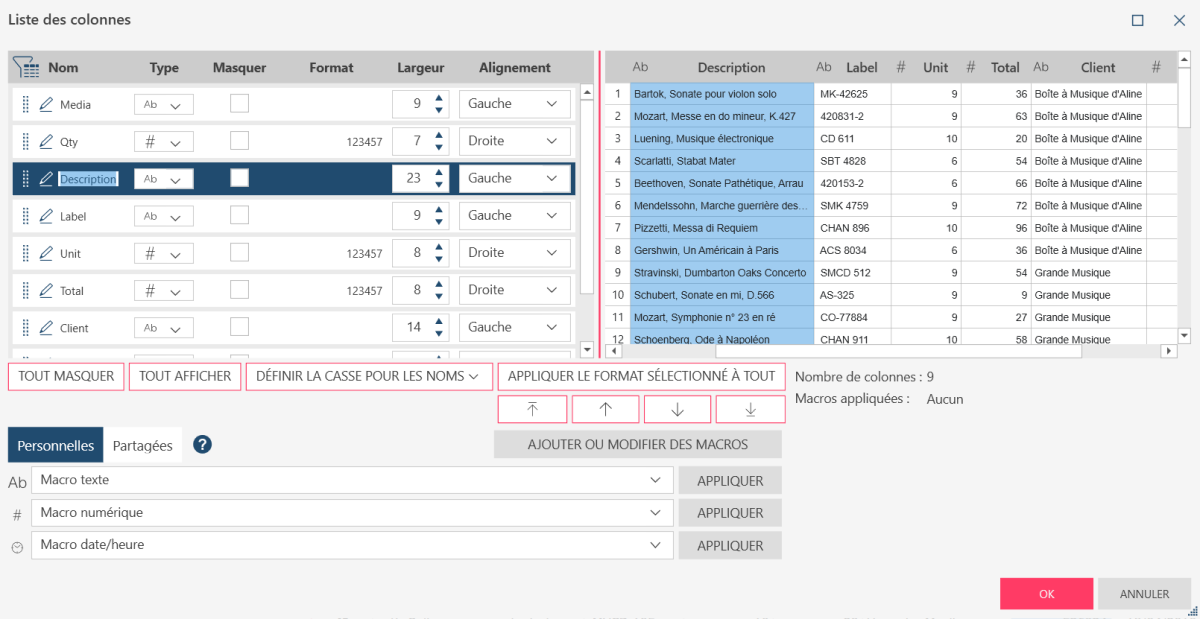This screenshot has width=1200, height=619.
Task: Move selected column down one position
Action: pos(678,409)
